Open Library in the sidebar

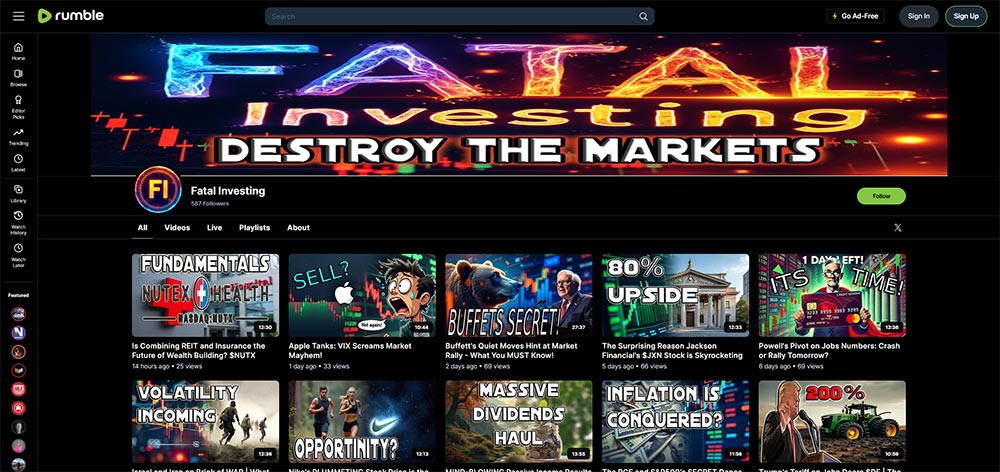(x=18, y=193)
